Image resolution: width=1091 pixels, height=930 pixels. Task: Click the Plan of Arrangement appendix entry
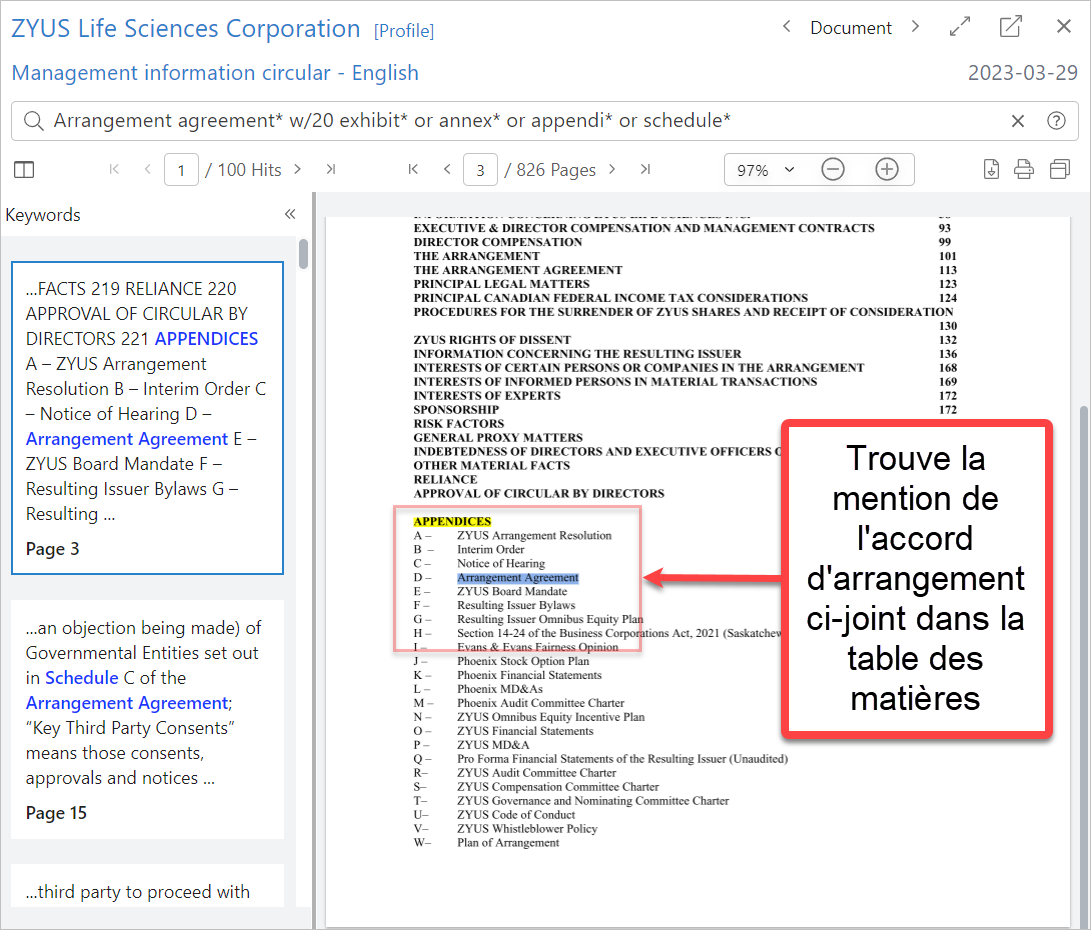click(x=508, y=842)
